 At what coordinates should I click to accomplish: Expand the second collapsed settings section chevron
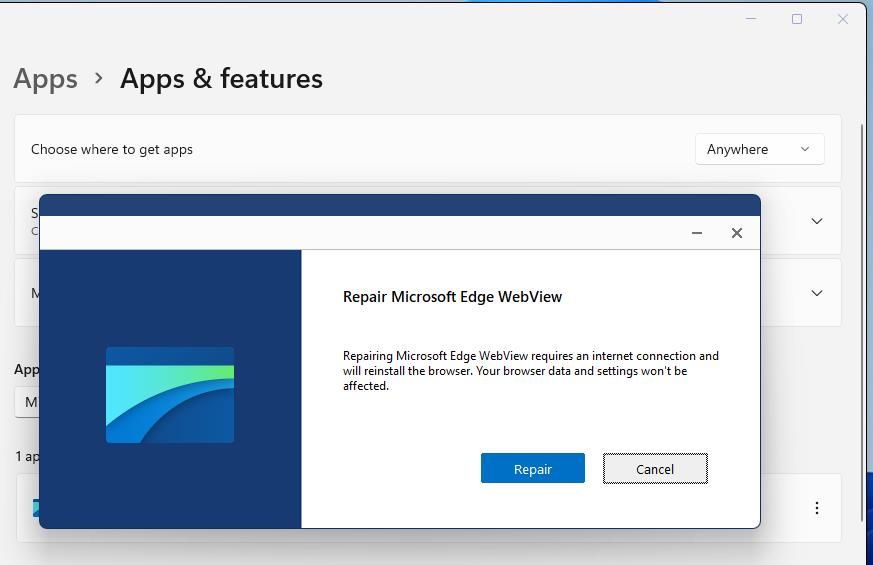pyautogui.click(x=816, y=293)
